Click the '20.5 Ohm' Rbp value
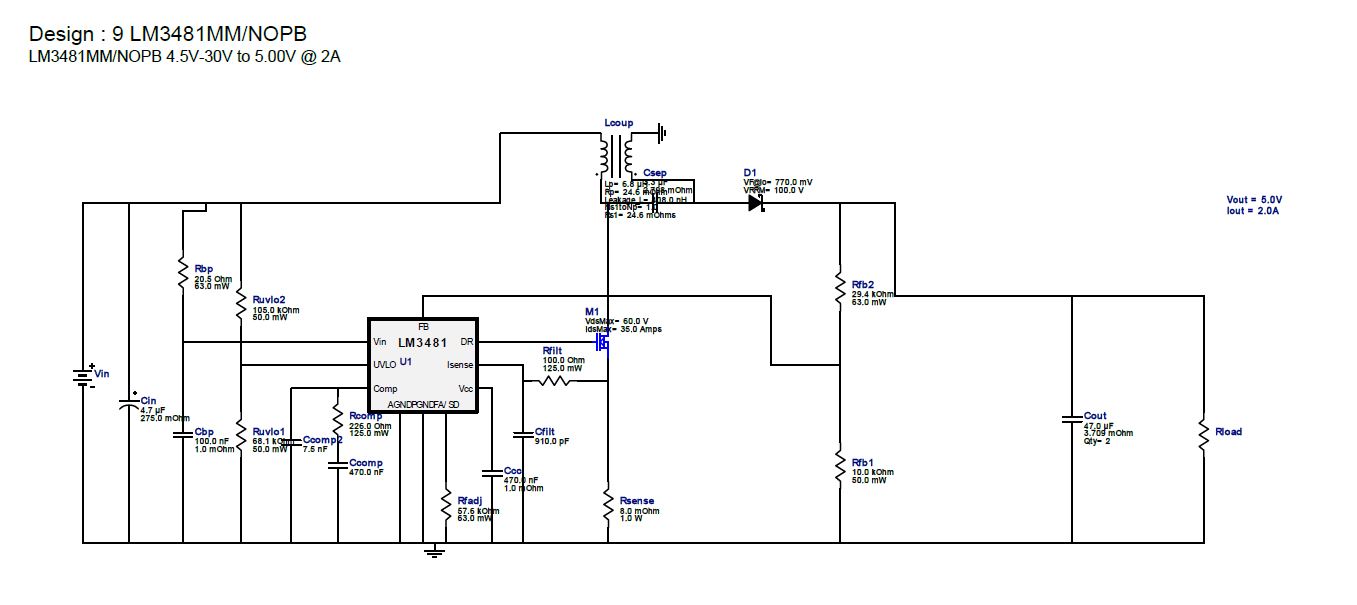The height and width of the screenshot is (605, 1357). pyautogui.click(x=213, y=278)
